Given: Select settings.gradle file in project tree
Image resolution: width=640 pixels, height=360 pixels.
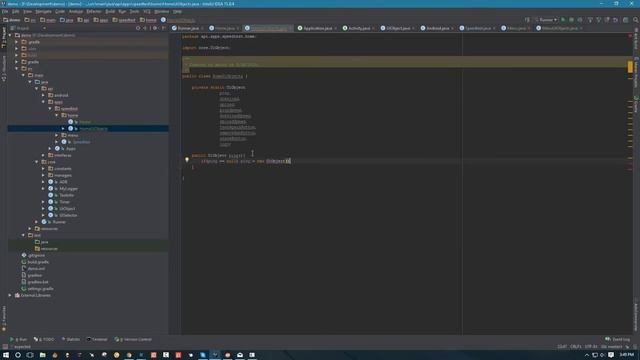Looking at the screenshot, I should [40, 289].
